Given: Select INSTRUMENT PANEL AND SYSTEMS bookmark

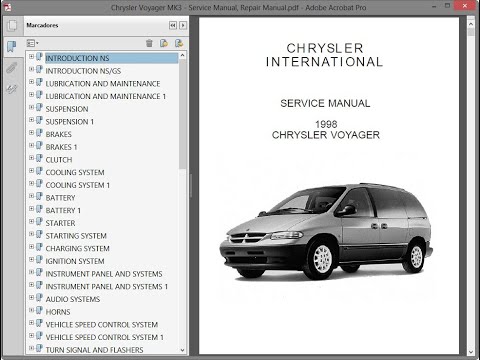Looking at the screenshot, I should [x=104, y=274].
